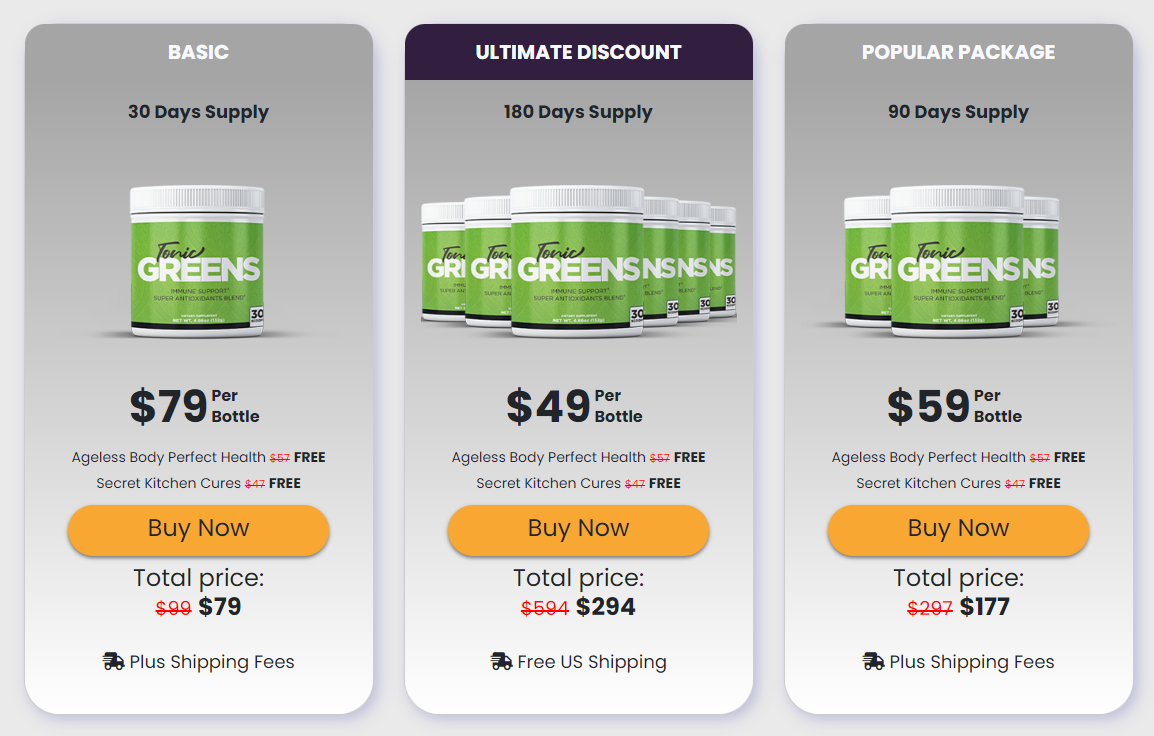Click the Popular Package header

958,52
